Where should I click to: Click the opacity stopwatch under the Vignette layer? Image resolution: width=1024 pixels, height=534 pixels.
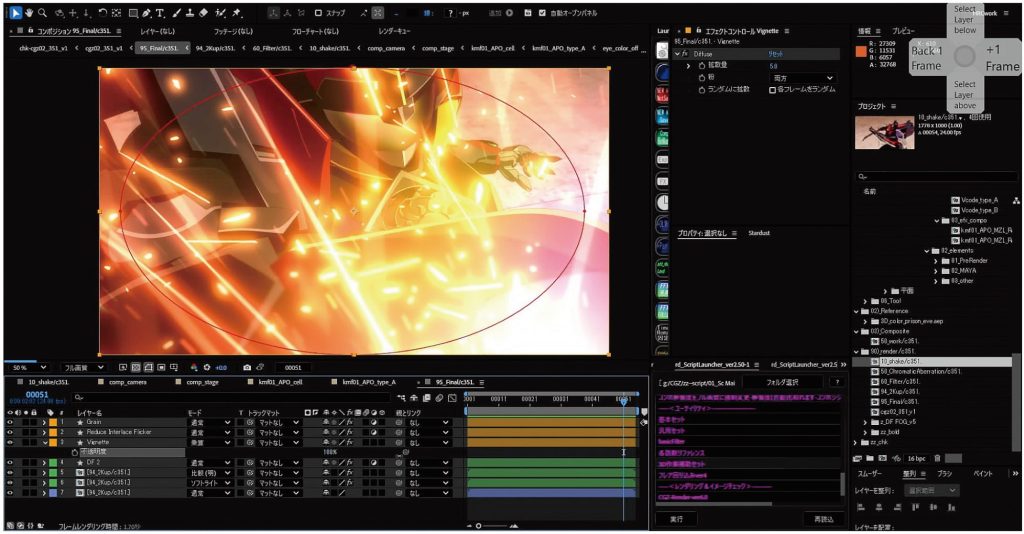[74, 452]
